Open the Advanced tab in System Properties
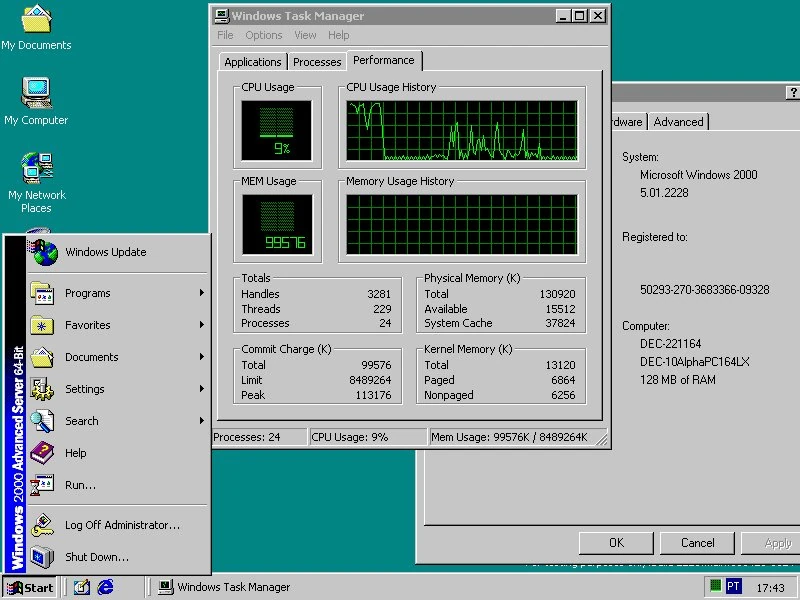 [679, 122]
